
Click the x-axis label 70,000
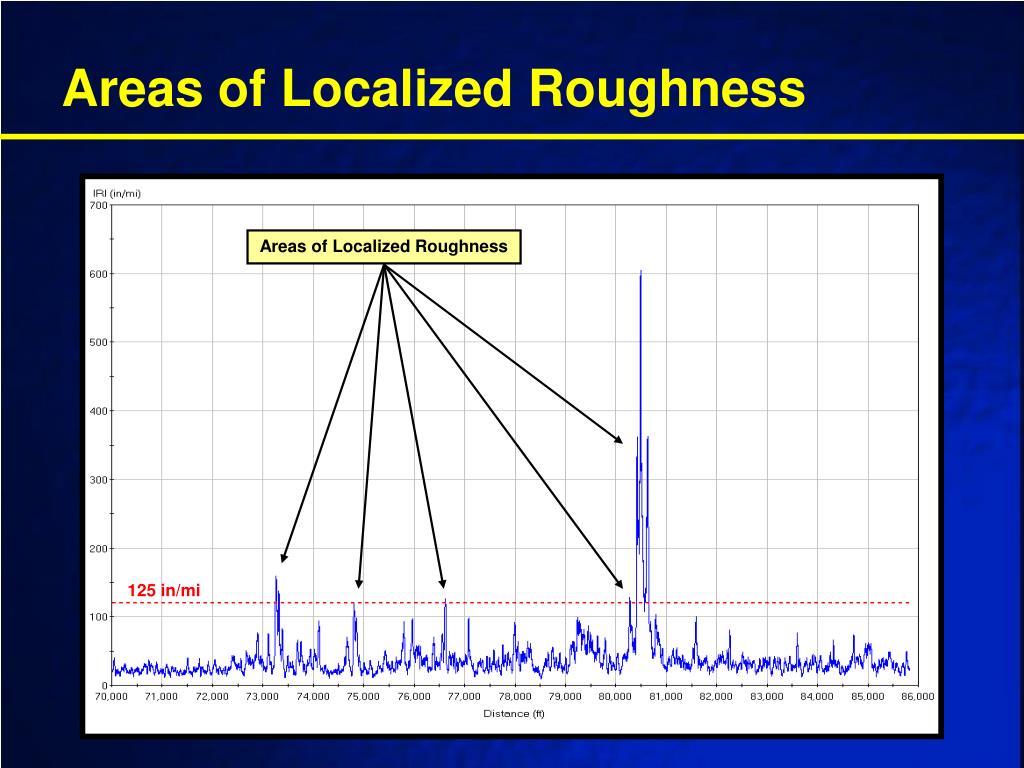111,697
